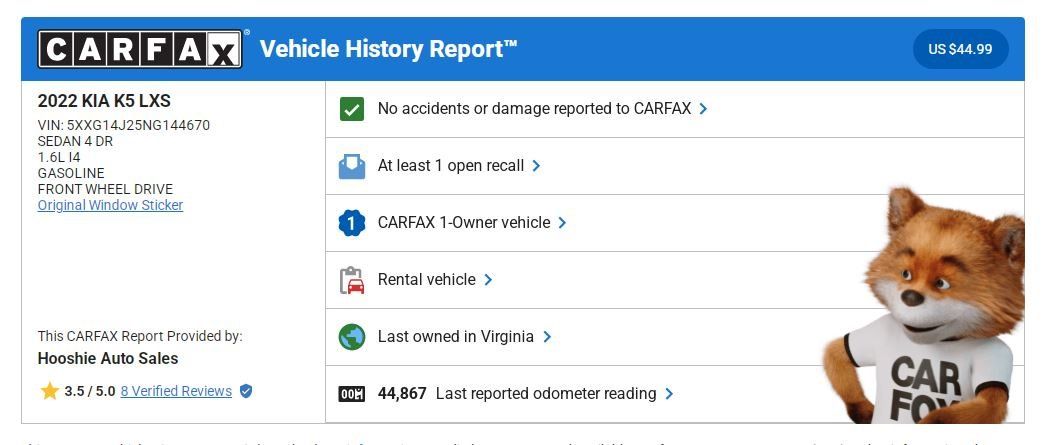1042x445 pixels.
Task: Click the gold star rating icon
Action: [x=50, y=391]
